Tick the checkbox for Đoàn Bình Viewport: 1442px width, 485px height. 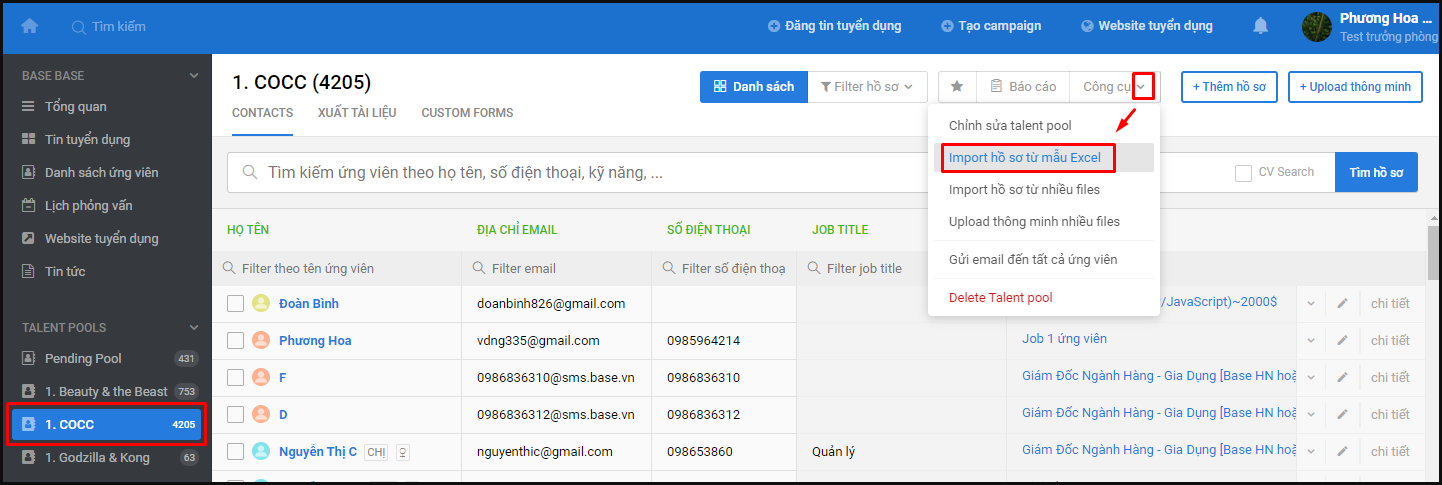click(236, 304)
